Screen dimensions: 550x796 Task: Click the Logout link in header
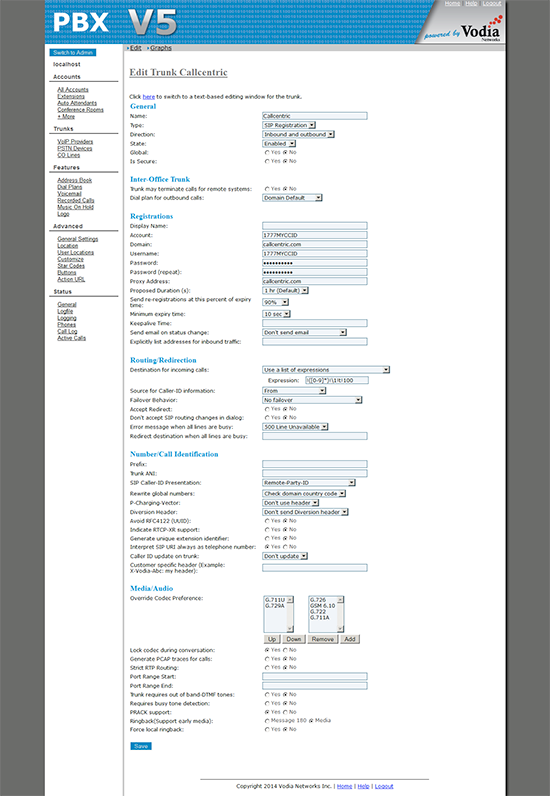coord(492,4)
